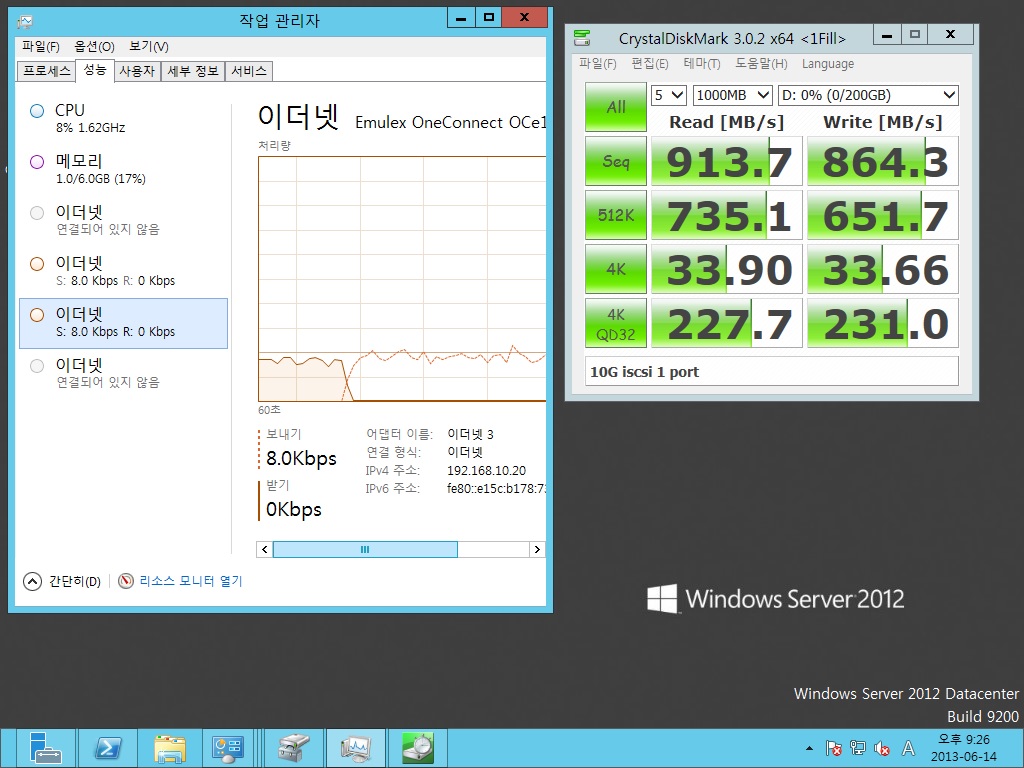Screen dimensions: 1024x768
Task: Run the Seq benchmark
Action: (616, 161)
